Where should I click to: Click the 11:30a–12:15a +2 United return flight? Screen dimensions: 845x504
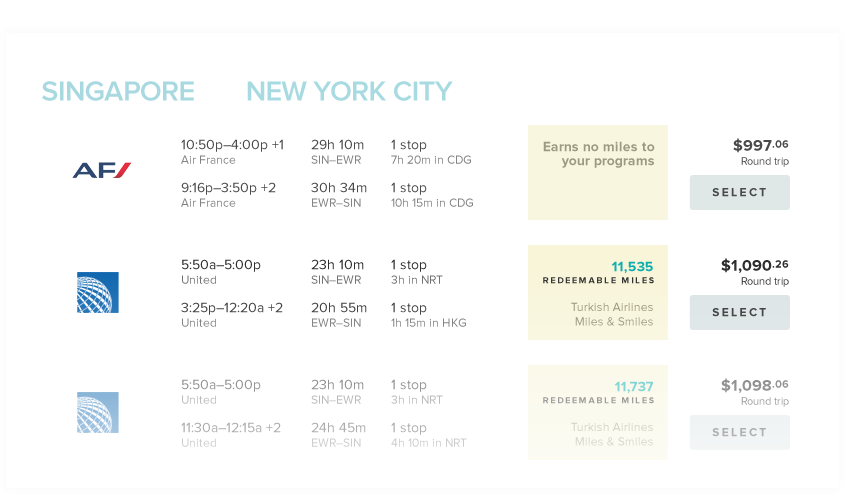231,428
